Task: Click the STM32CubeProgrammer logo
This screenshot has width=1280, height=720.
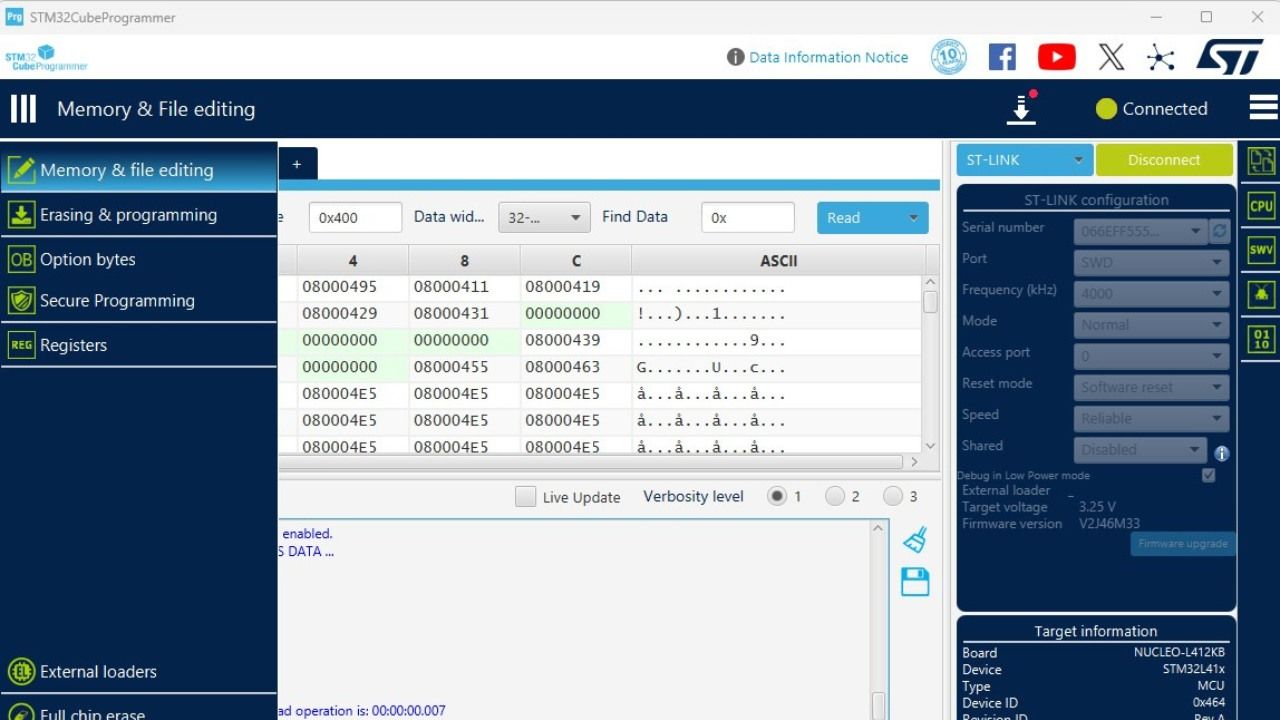Action: 46,58
